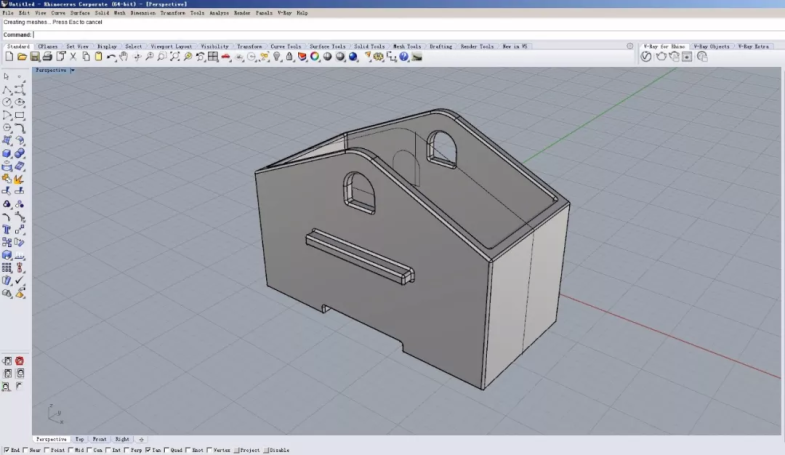Enable the Mid osnap checkbox
785x455 pixels.
pos(73,451)
